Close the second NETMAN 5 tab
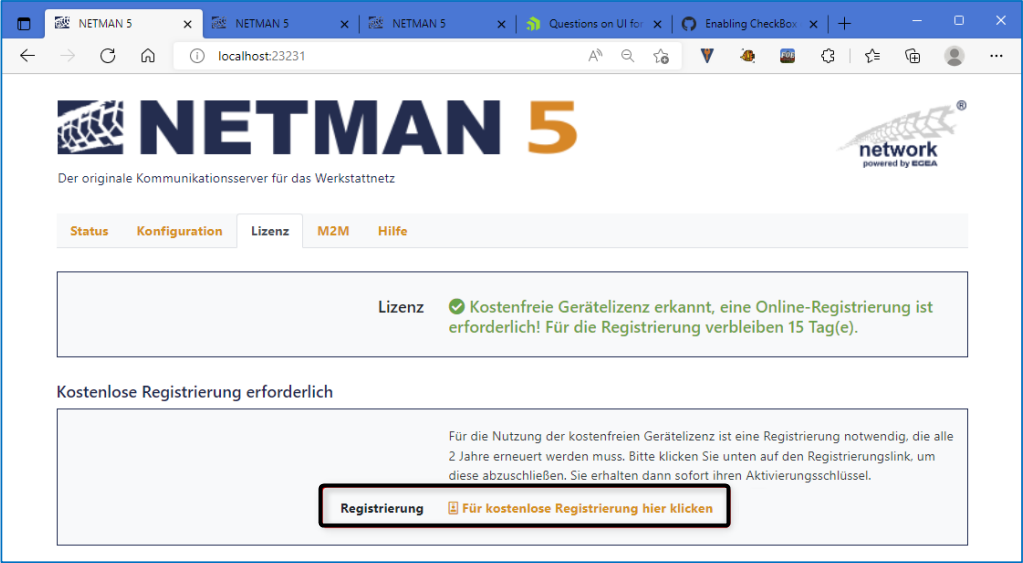Viewport: 1023px width, 563px height. [x=344, y=24]
